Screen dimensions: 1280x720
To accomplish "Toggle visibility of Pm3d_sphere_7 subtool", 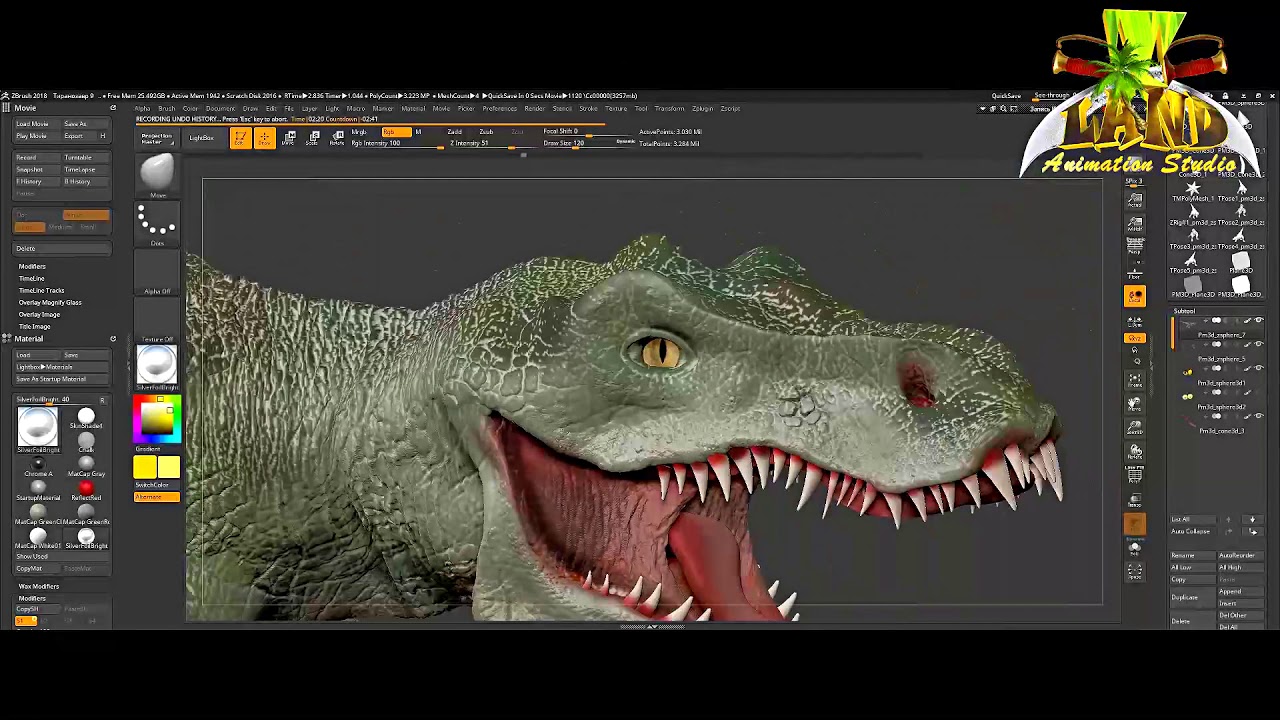I will (1258, 321).
